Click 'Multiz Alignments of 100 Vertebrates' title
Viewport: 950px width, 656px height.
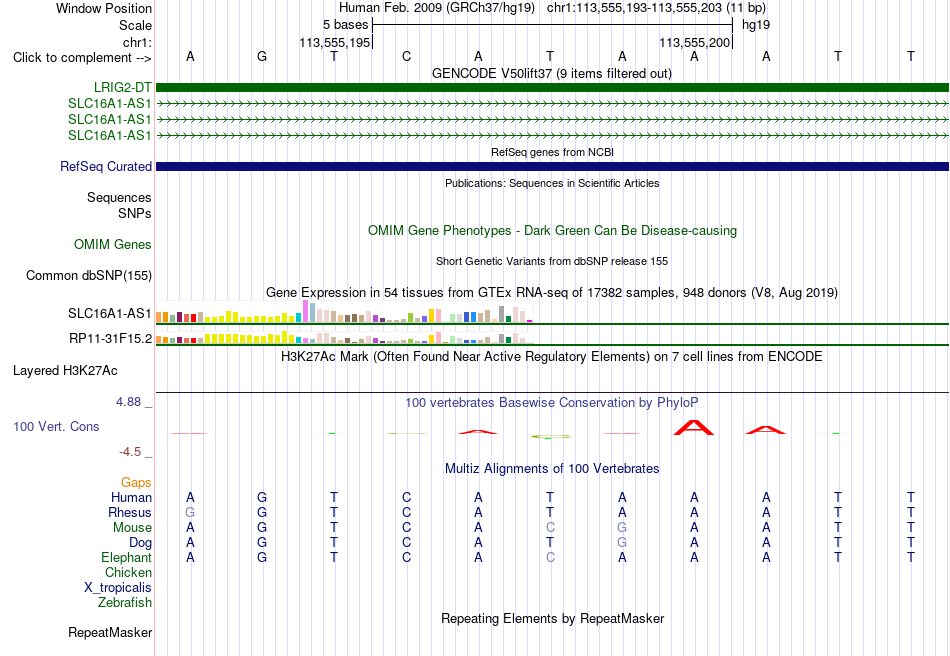coord(552,468)
